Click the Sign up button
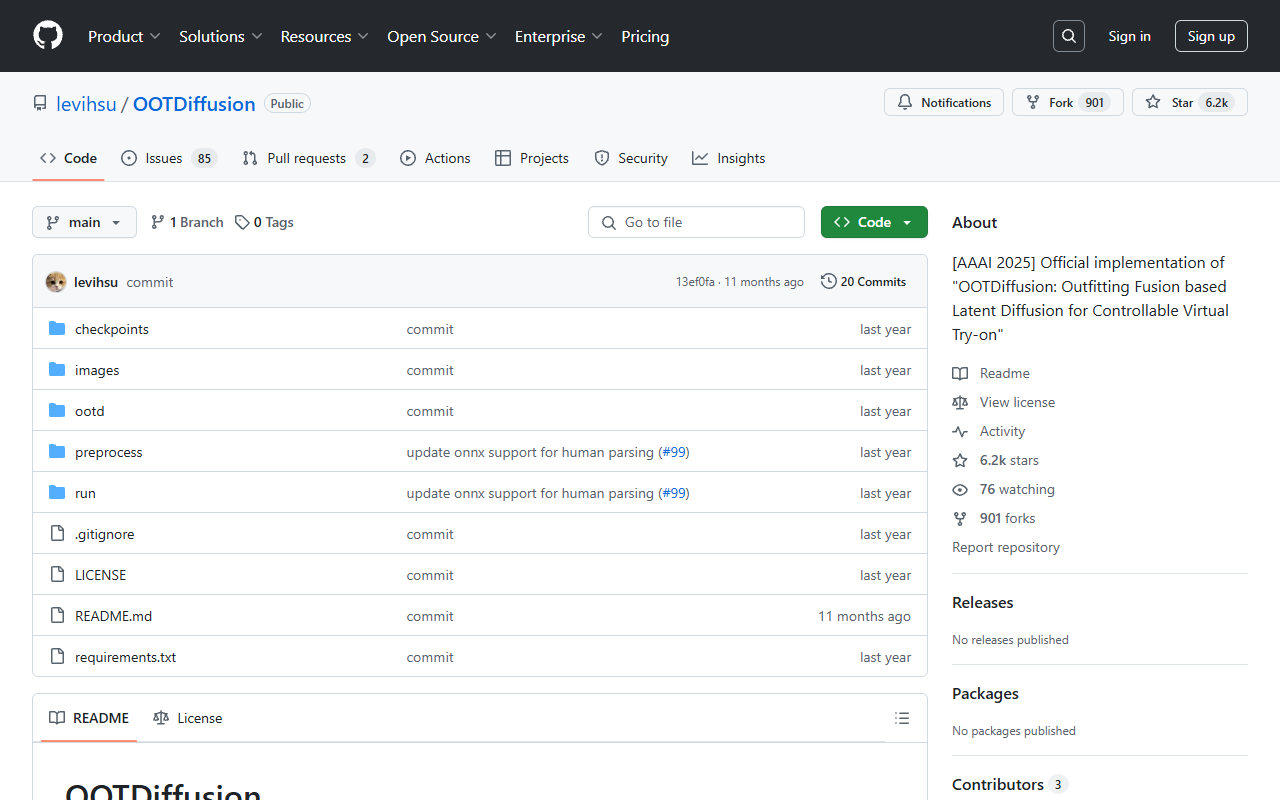The width and height of the screenshot is (1280, 800). pos(1211,36)
